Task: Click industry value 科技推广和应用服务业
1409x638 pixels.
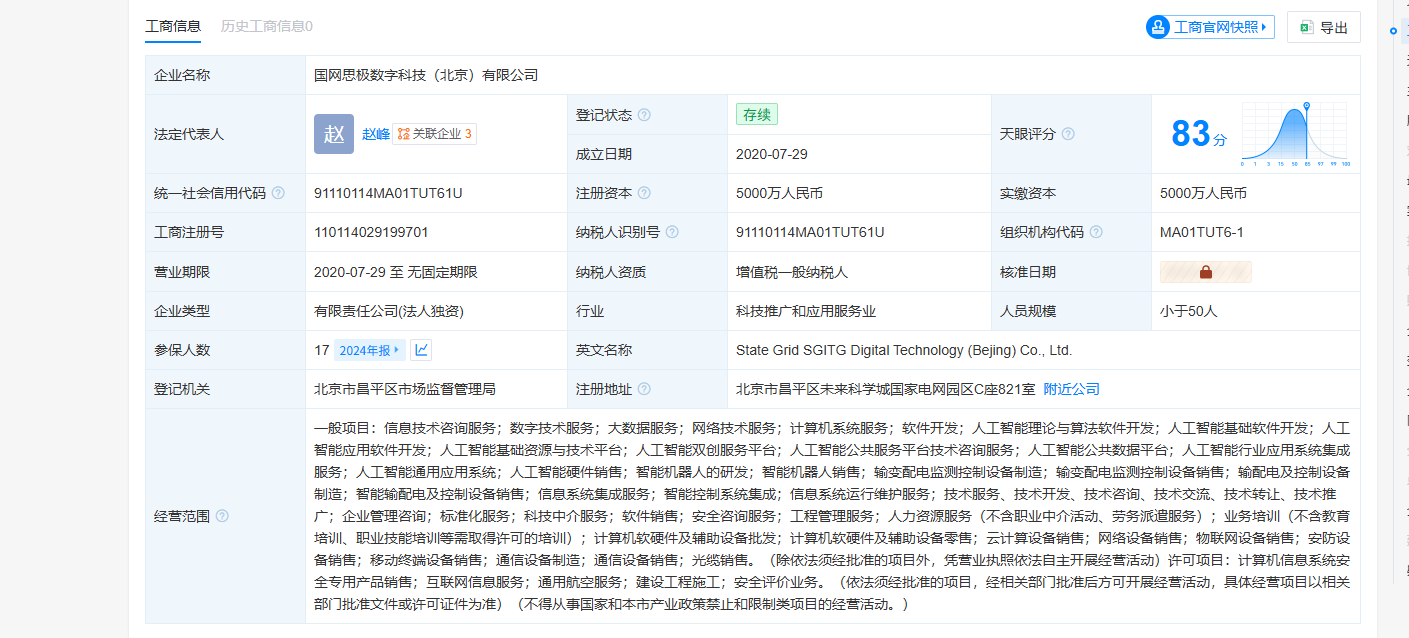Action: [806, 311]
